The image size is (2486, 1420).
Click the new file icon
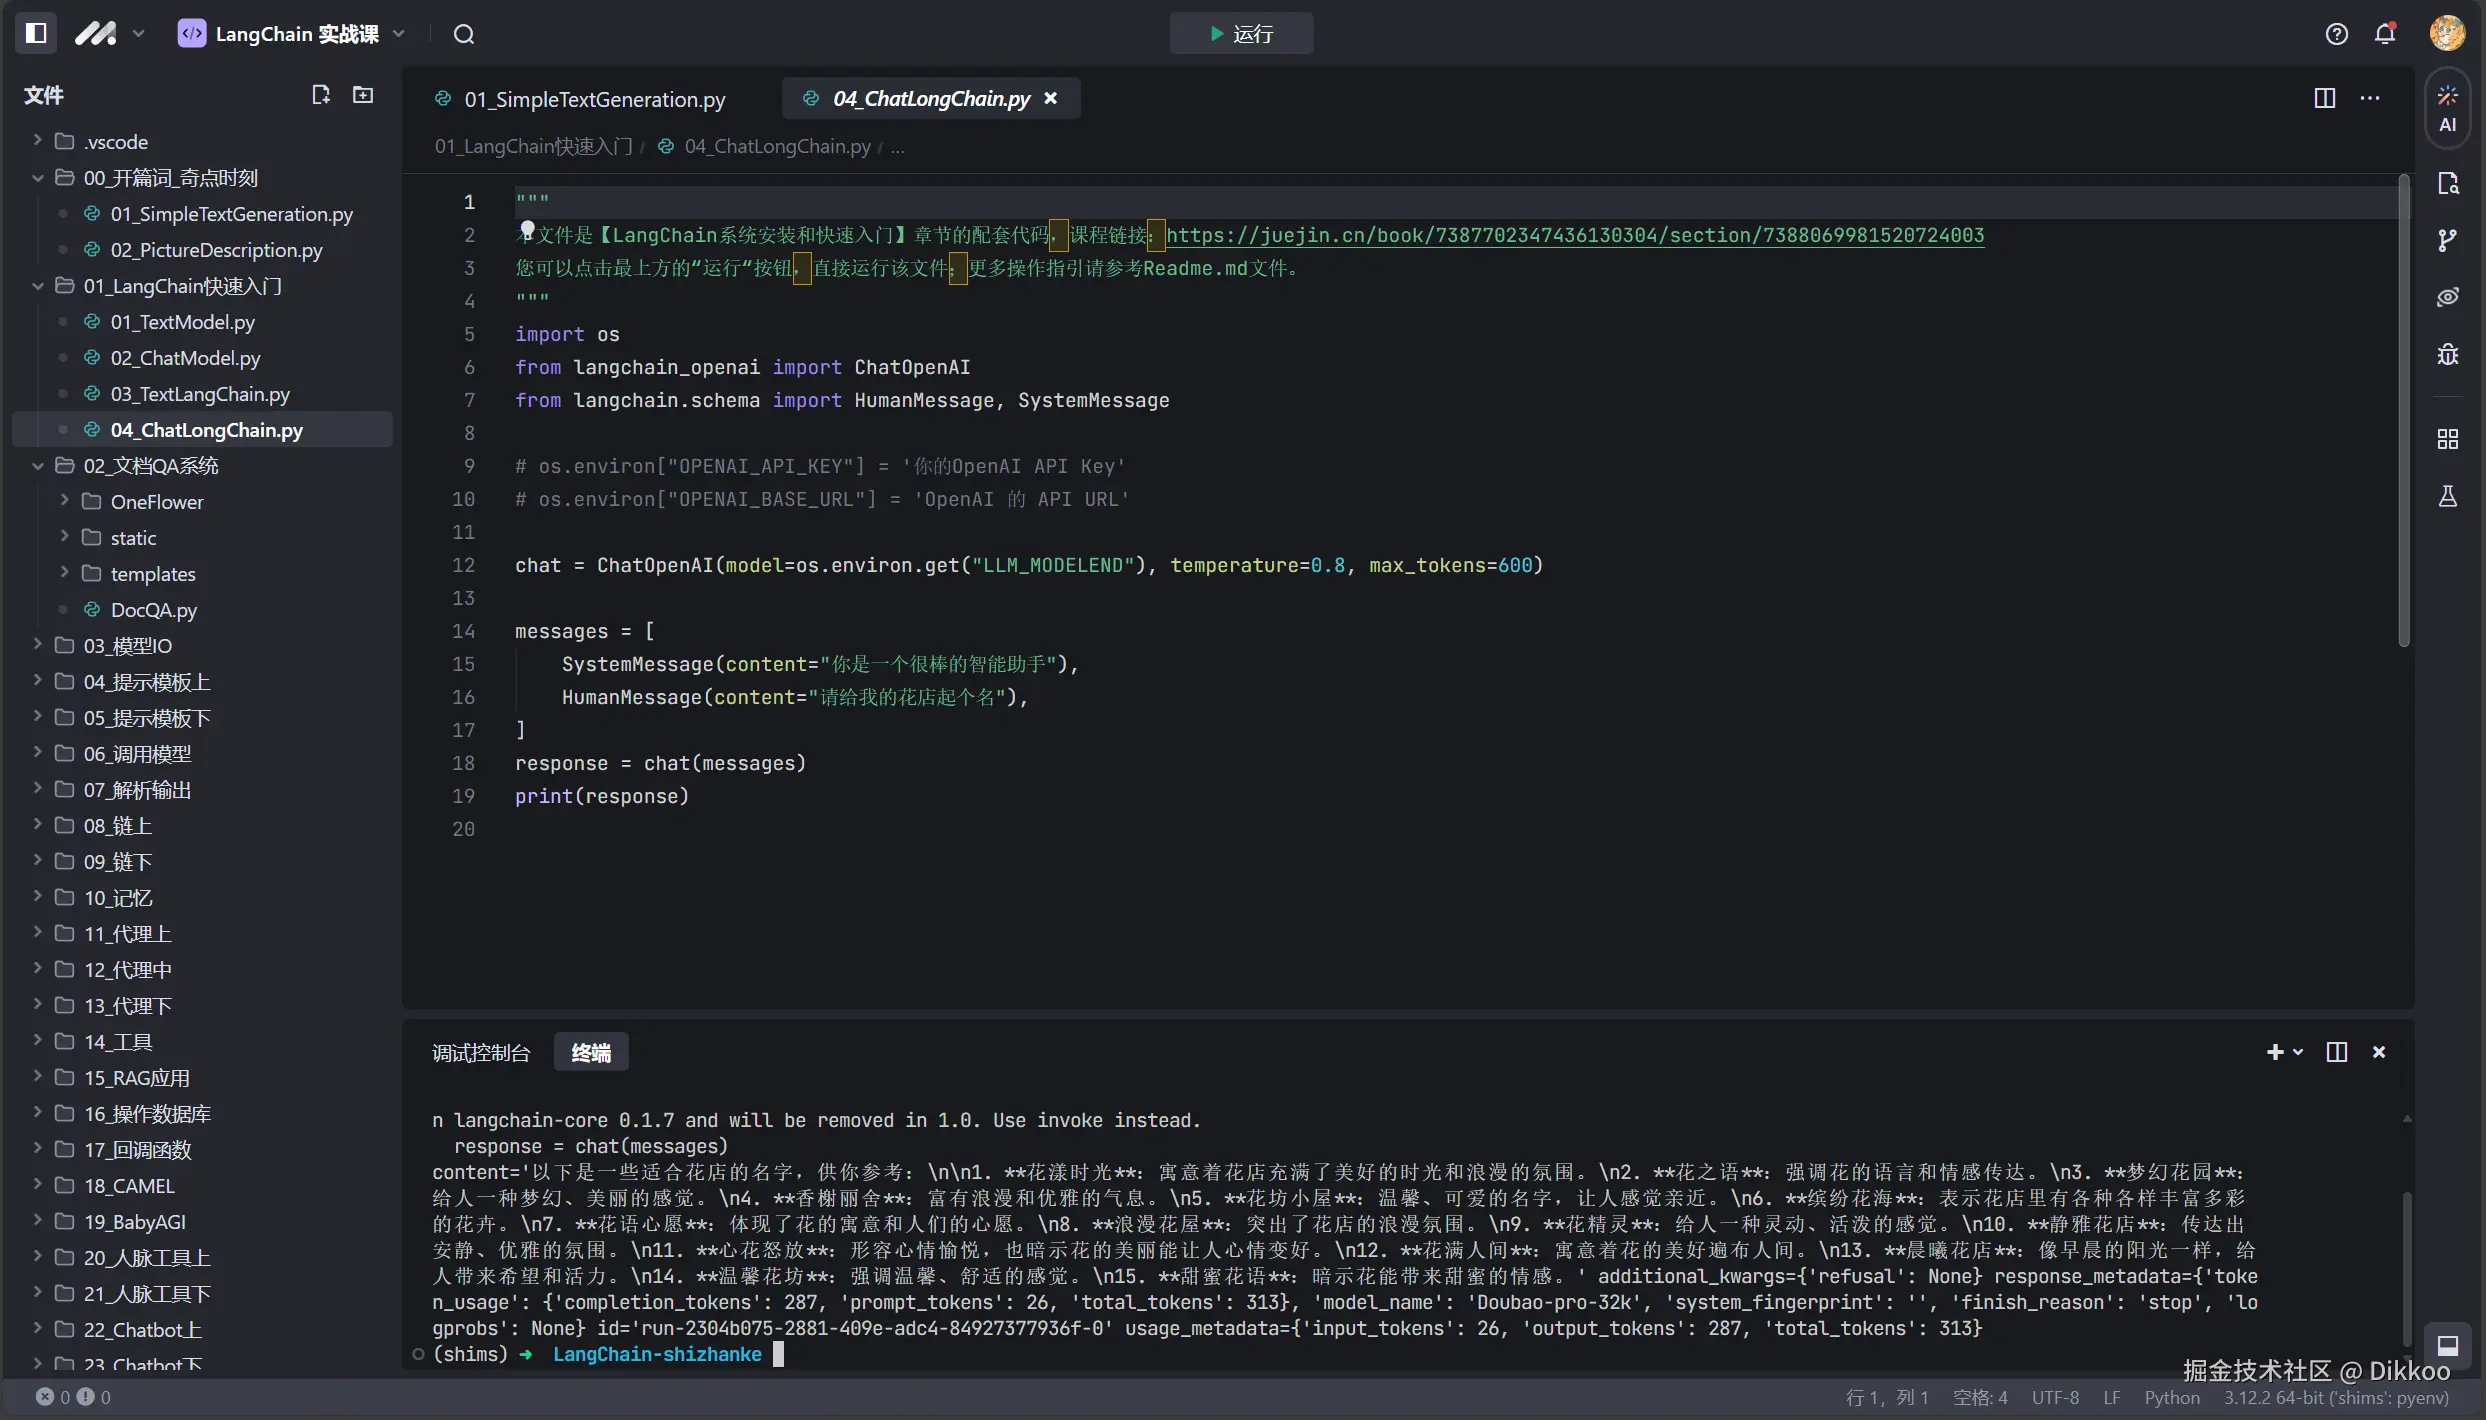[x=320, y=95]
